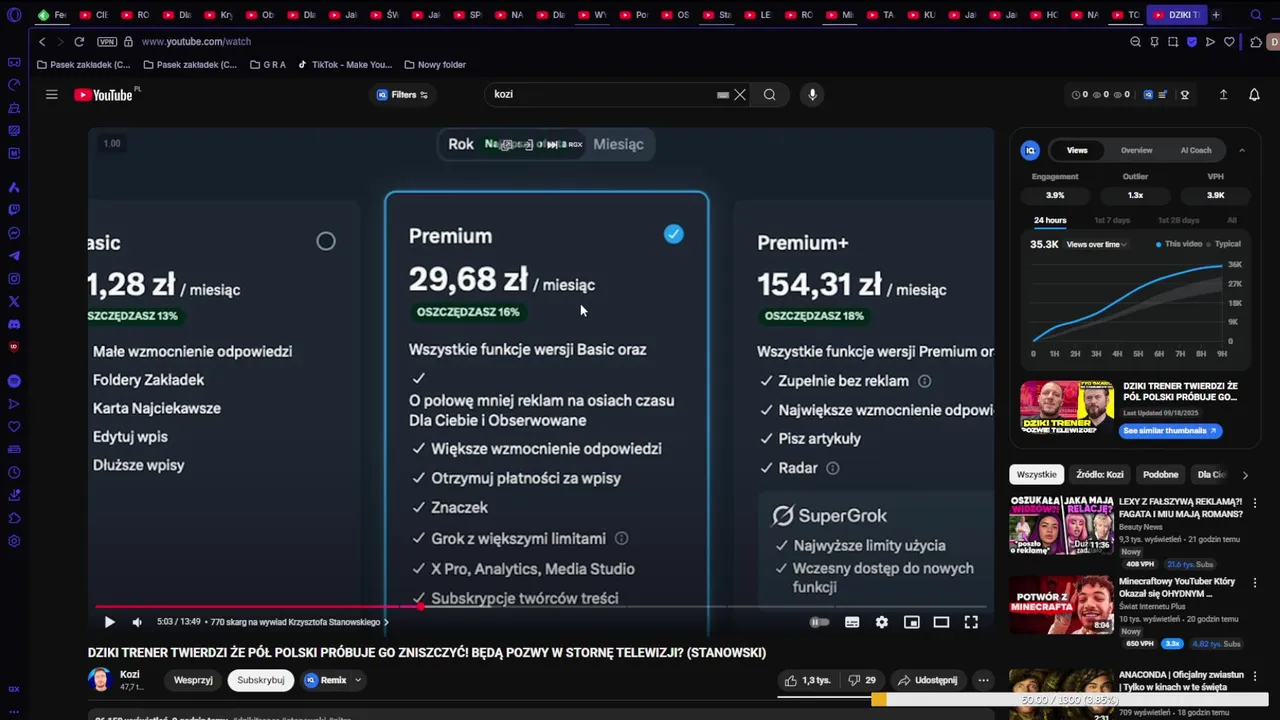Filter by Źródło: Kozi chip

1100,475
